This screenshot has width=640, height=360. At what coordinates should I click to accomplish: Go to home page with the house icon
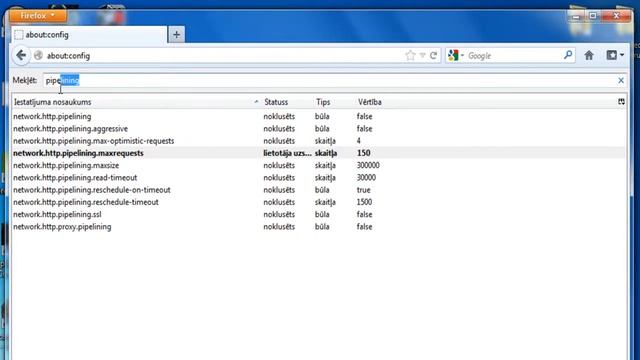pos(589,55)
